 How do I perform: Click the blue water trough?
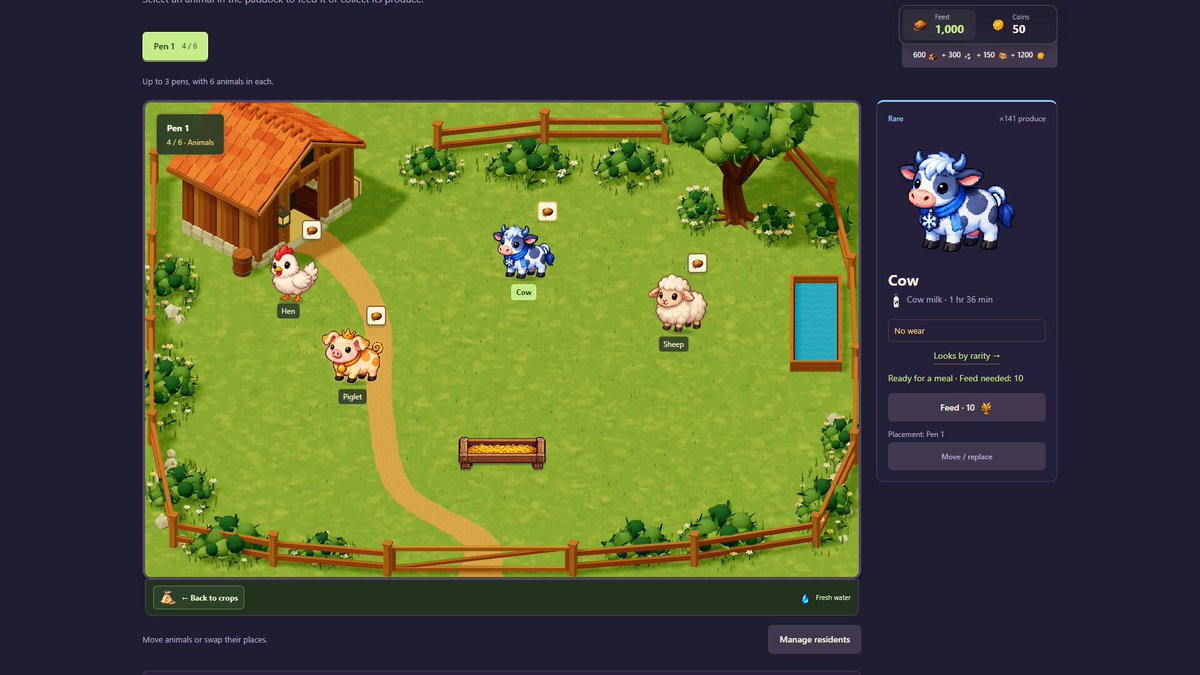point(816,323)
